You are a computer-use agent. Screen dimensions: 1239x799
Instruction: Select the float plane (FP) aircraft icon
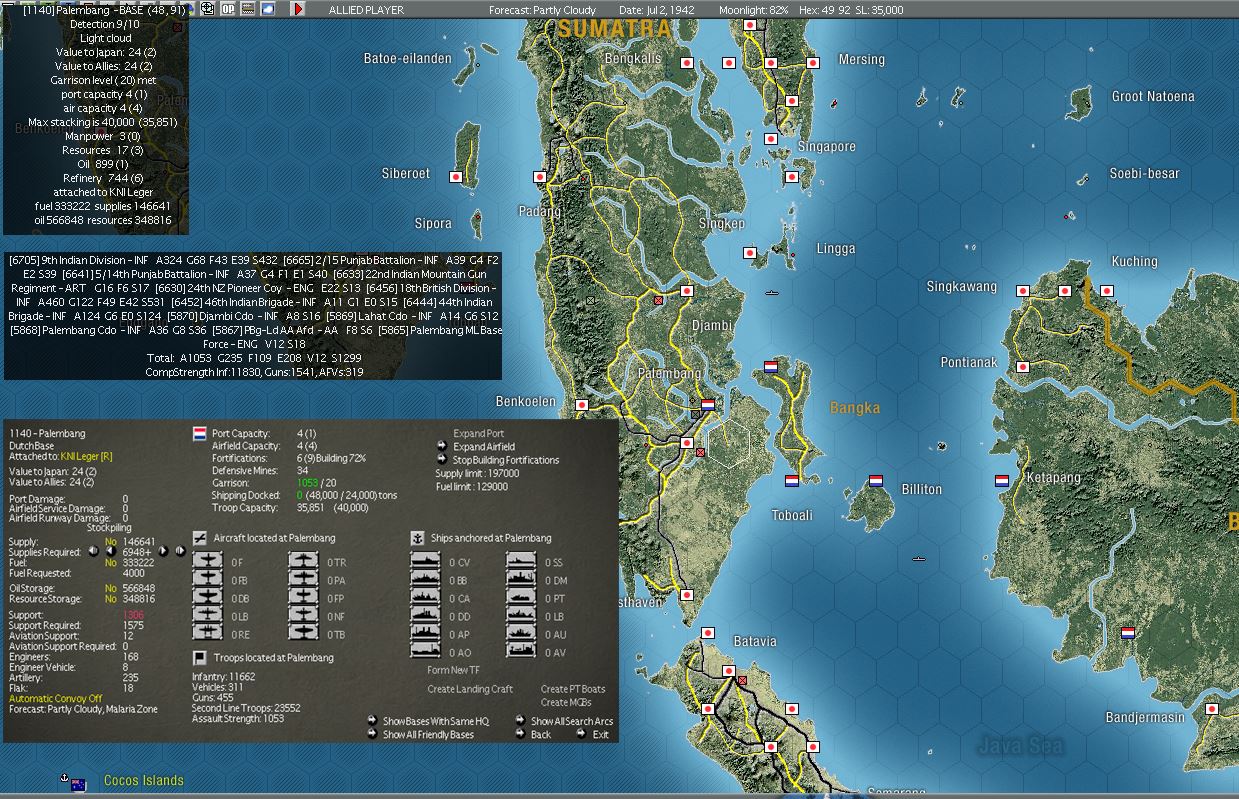[x=304, y=597]
